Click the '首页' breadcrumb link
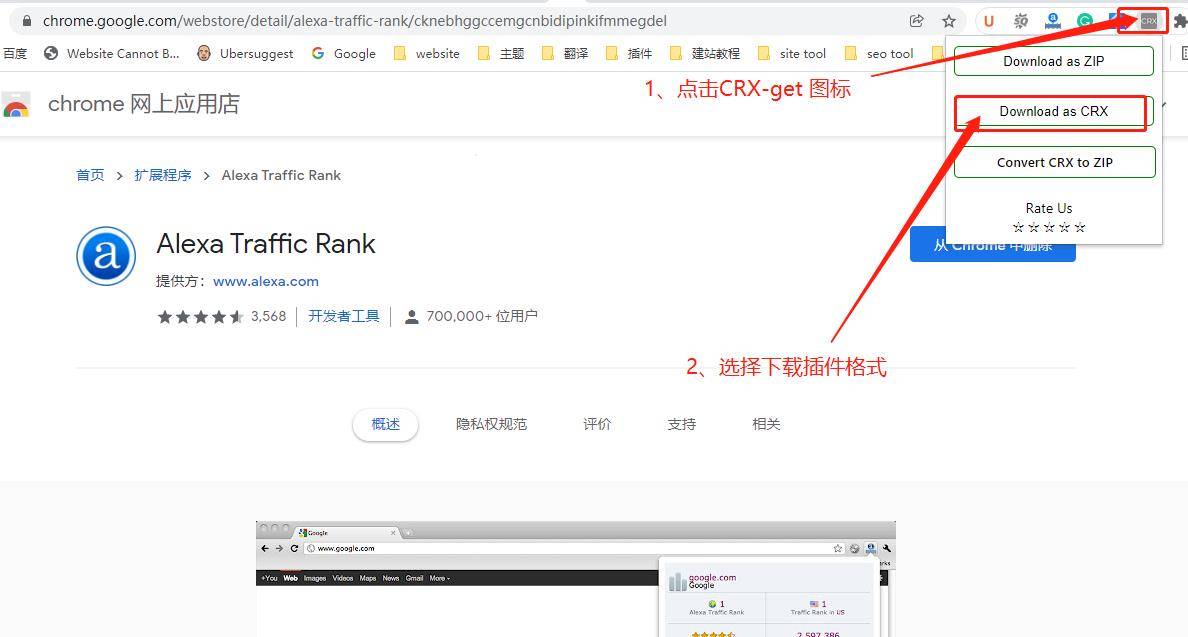This screenshot has height=637, width=1188. pos(90,175)
